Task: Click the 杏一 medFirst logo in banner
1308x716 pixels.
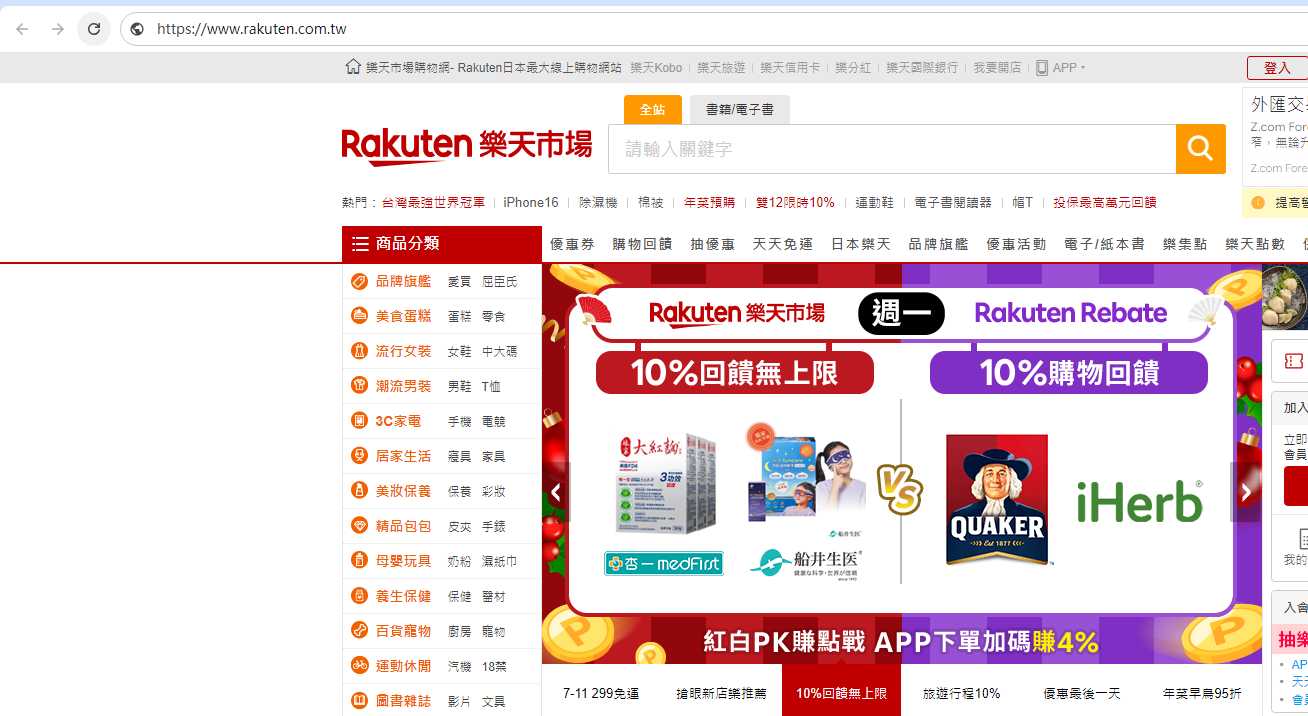Action: [x=663, y=563]
